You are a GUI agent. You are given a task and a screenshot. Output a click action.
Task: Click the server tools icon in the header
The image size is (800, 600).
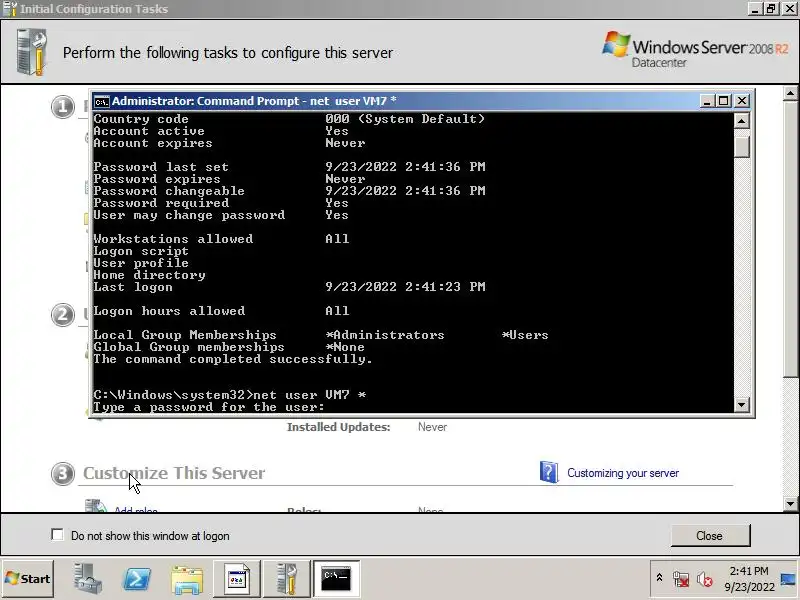(x=32, y=52)
